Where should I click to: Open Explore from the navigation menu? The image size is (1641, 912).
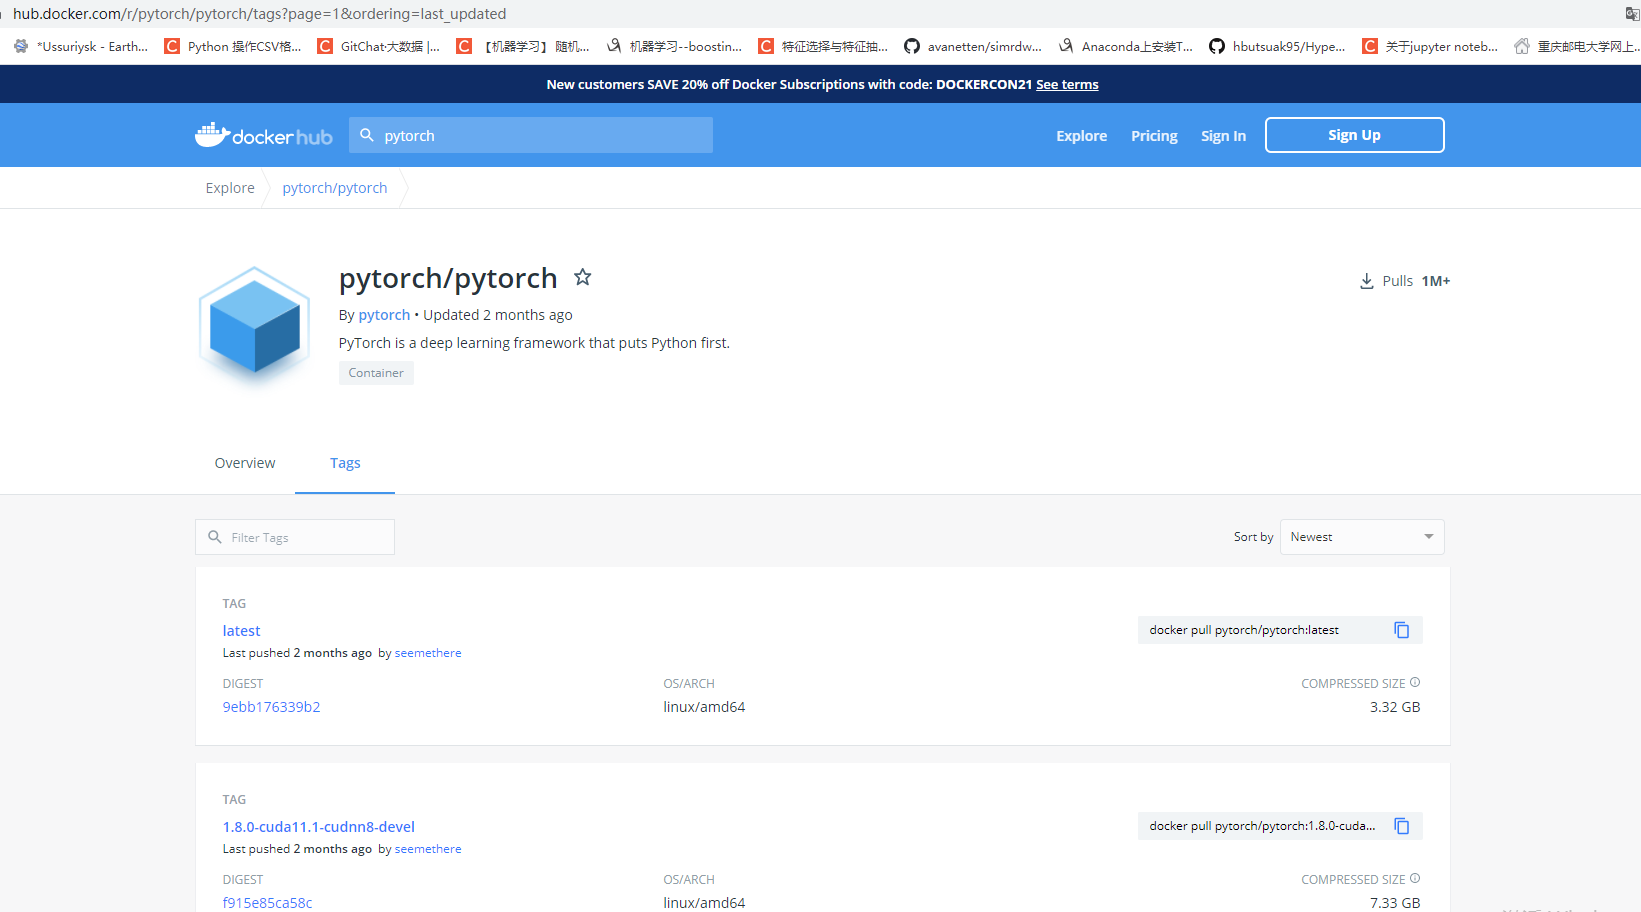(x=1081, y=135)
